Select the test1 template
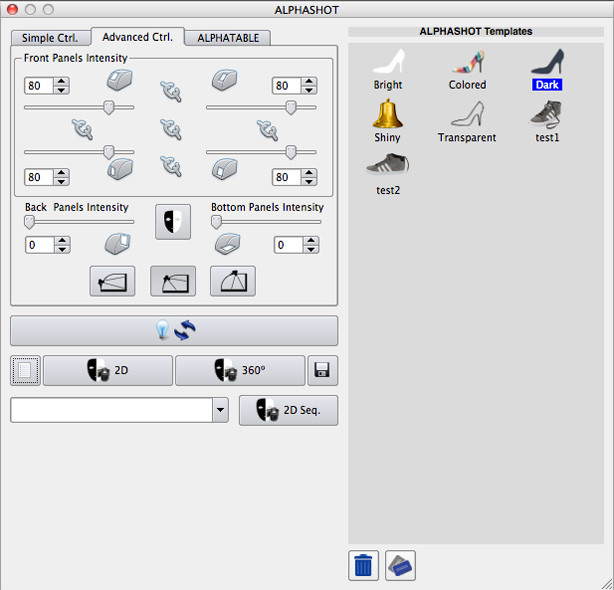This screenshot has width=614, height=590. pos(547,121)
